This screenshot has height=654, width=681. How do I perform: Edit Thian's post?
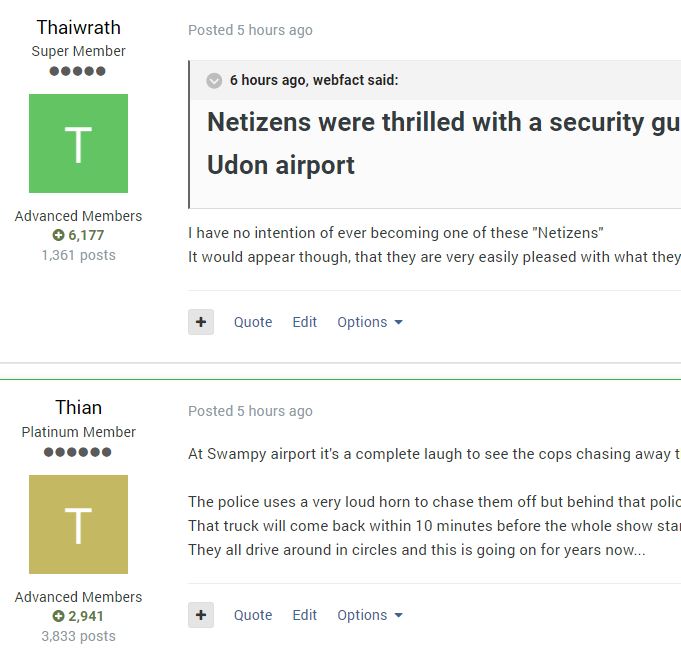click(304, 615)
